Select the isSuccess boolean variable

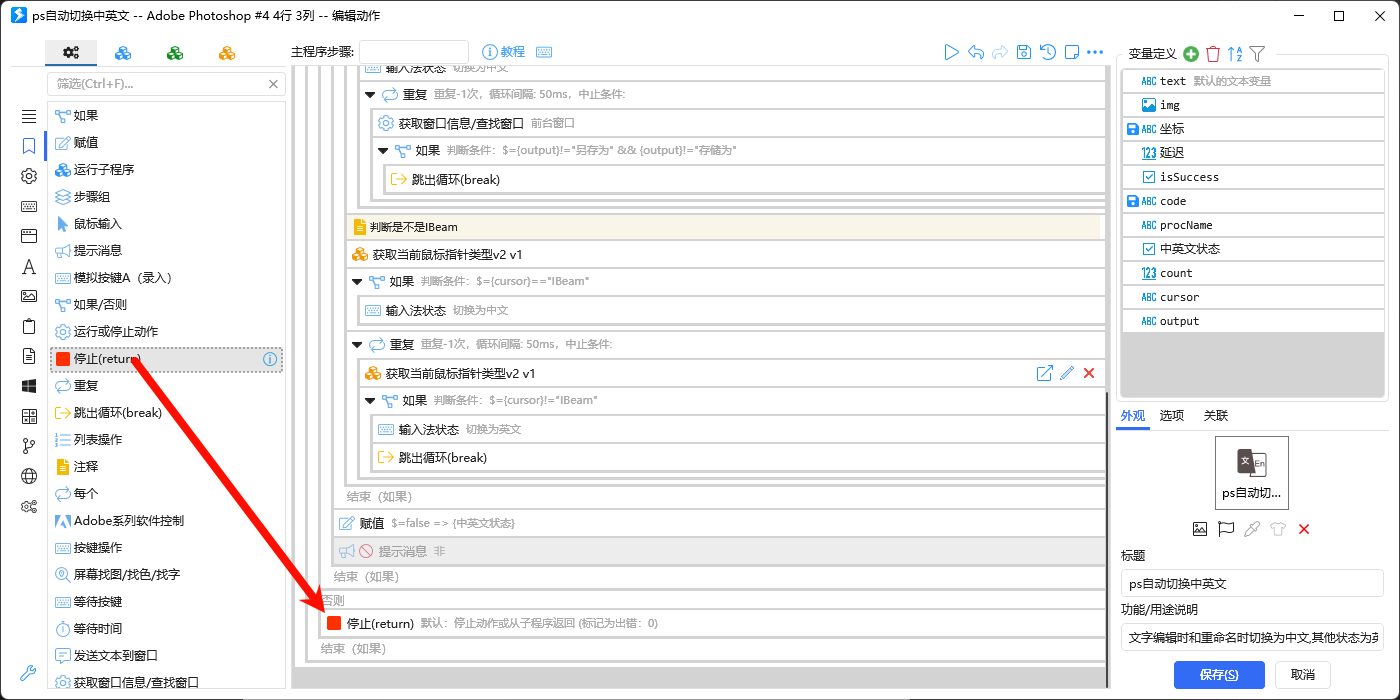pyautogui.click(x=1252, y=177)
